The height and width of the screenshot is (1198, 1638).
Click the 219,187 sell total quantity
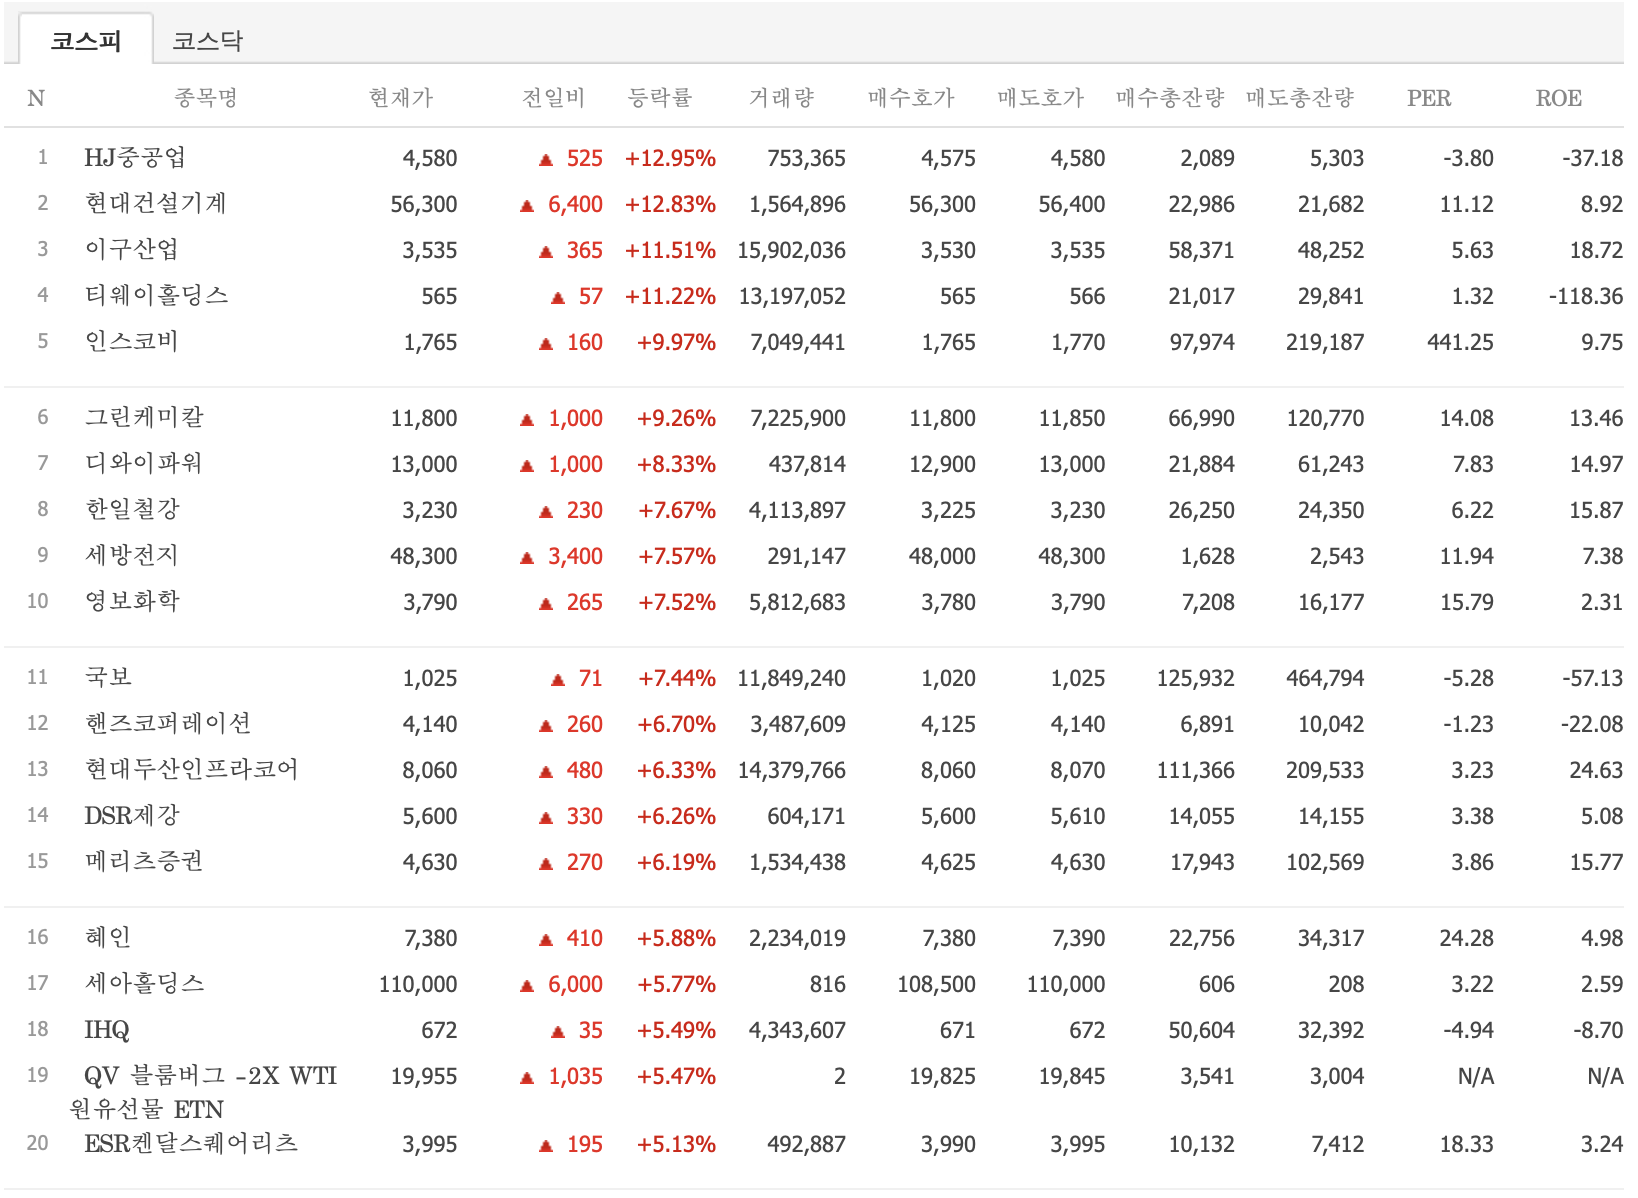[x=1325, y=342]
